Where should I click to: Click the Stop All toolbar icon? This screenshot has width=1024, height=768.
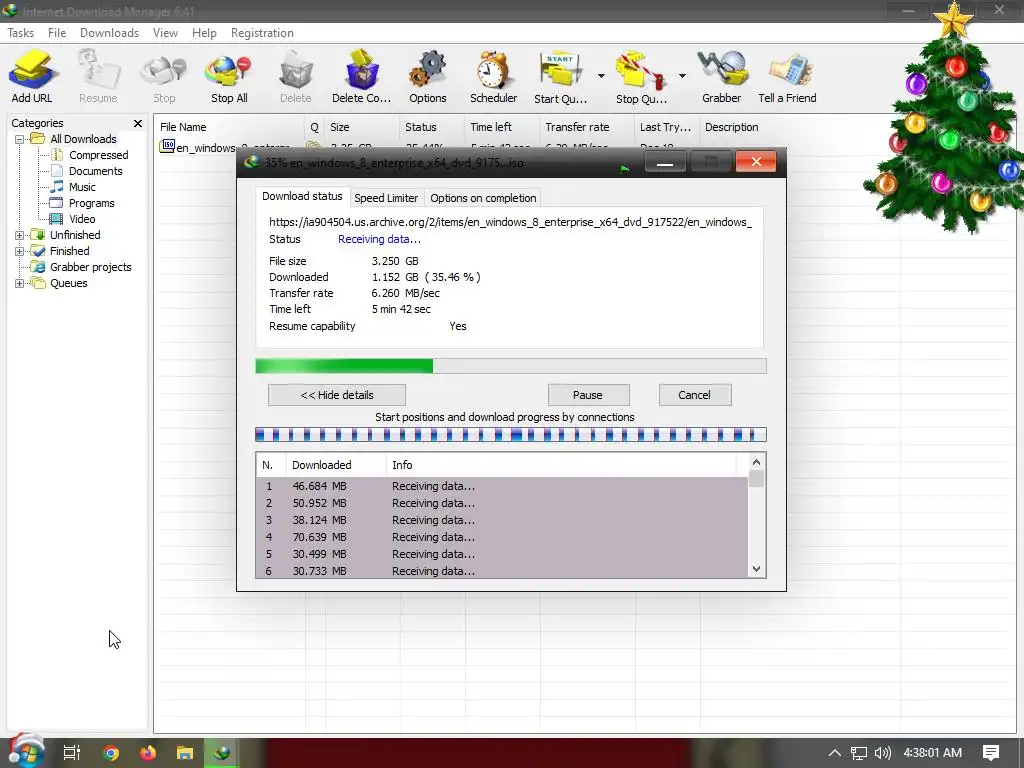click(x=229, y=77)
